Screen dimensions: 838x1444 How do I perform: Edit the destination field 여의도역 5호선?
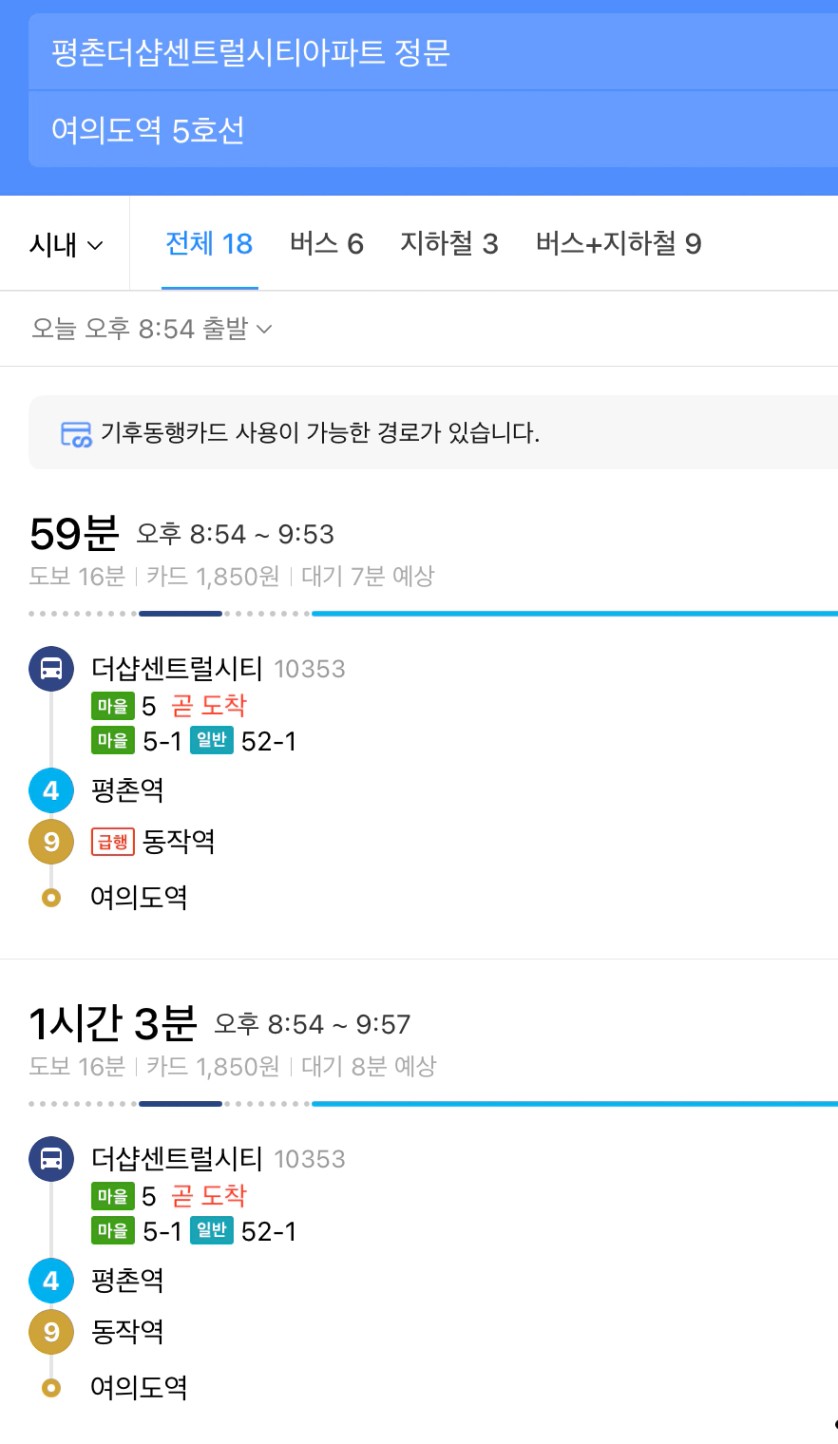click(x=433, y=129)
